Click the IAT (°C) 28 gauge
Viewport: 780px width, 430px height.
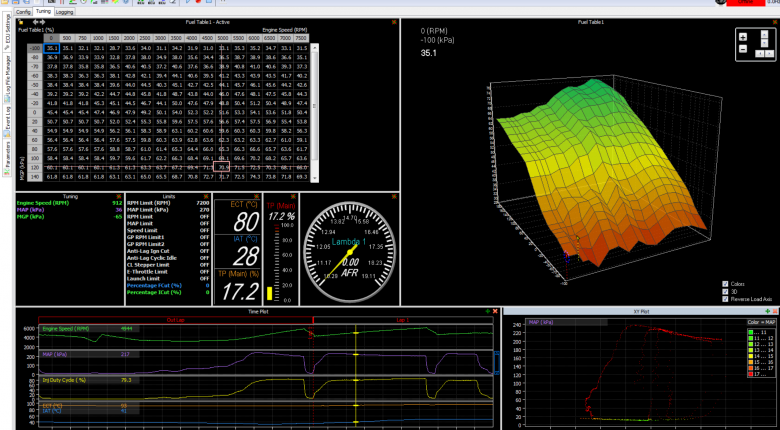pyautogui.click(x=237, y=251)
